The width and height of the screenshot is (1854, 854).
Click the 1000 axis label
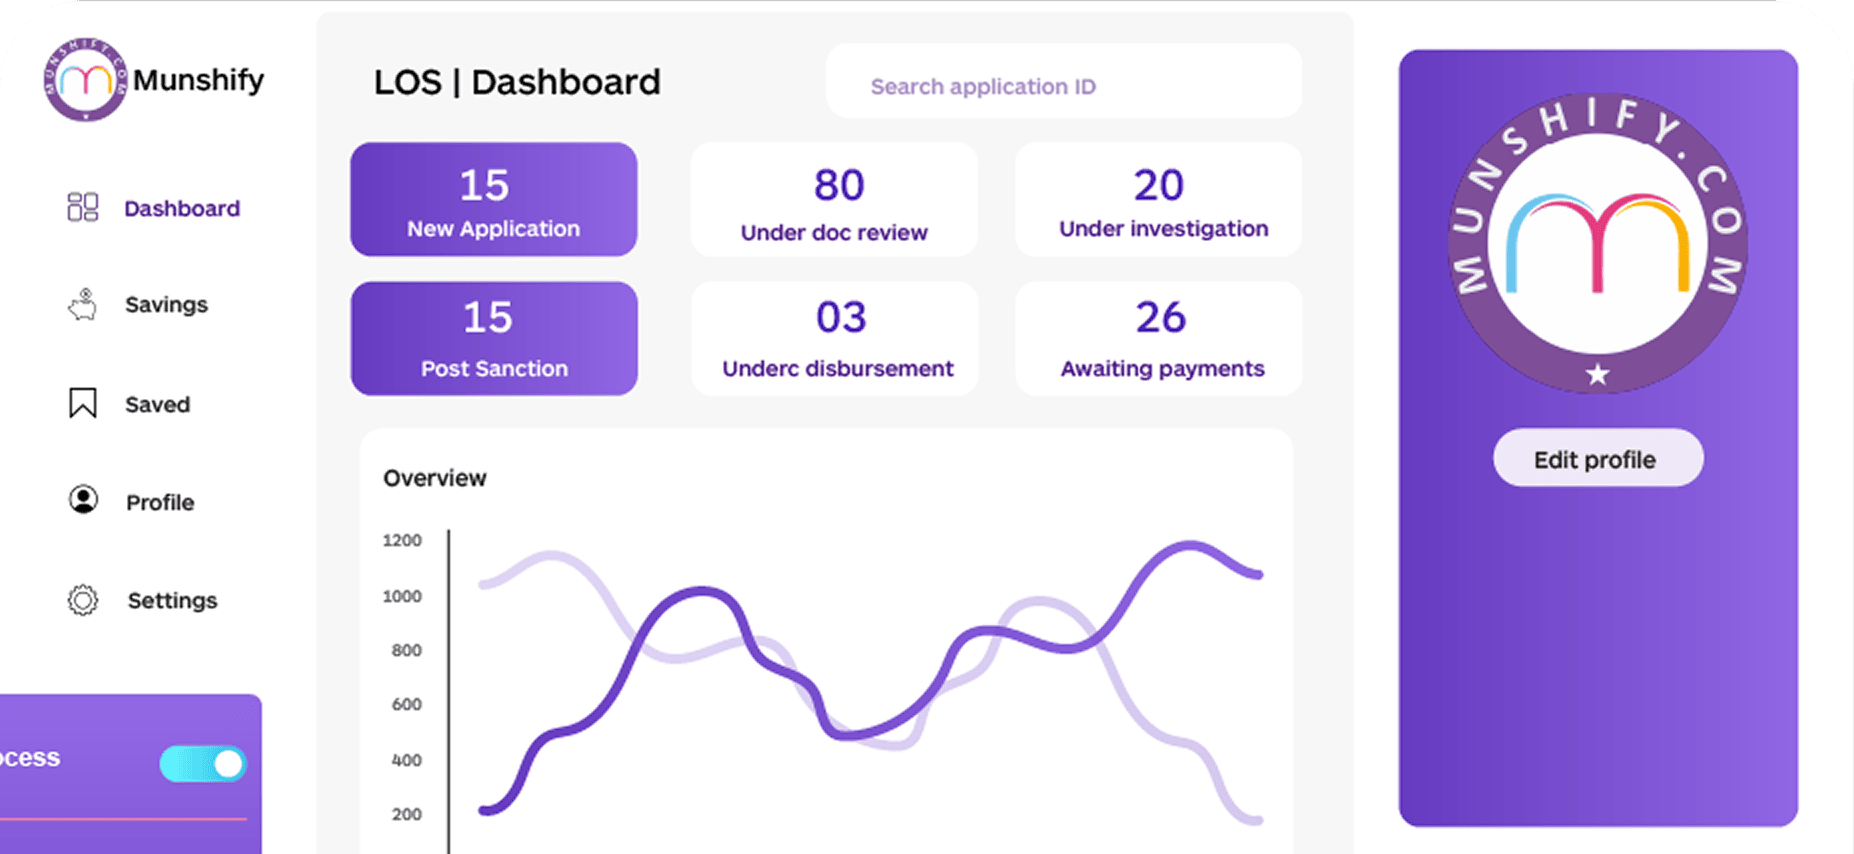[402, 596]
